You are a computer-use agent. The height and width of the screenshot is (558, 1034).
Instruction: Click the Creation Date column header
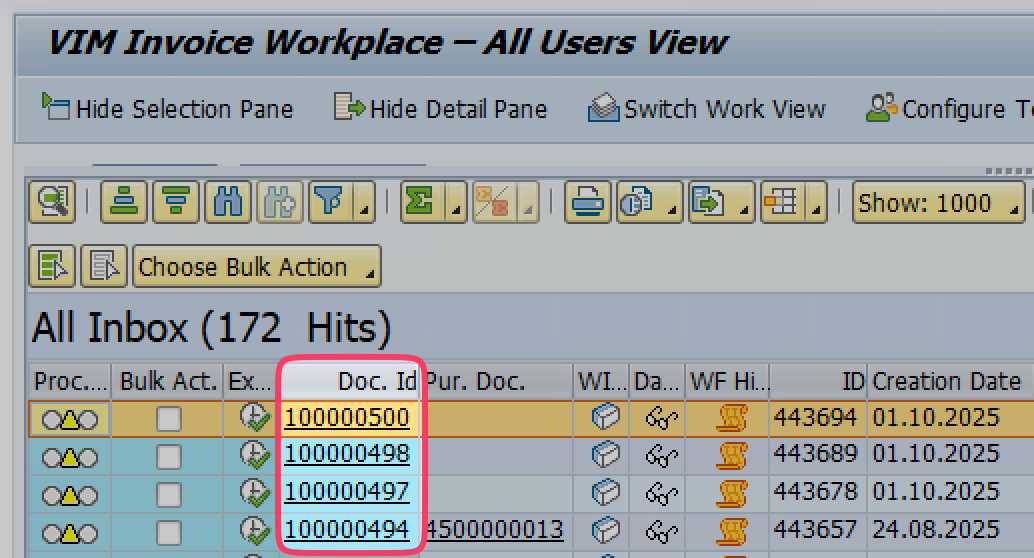[946, 381]
